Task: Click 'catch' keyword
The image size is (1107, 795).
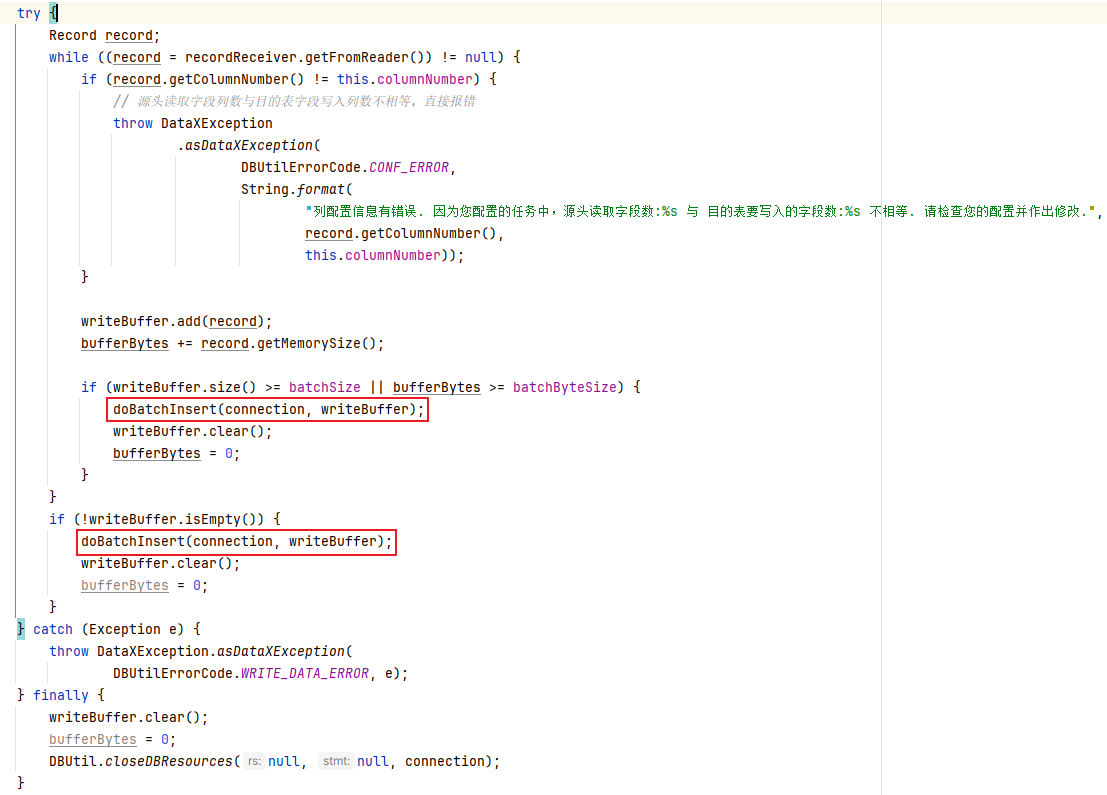Action: 53,629
